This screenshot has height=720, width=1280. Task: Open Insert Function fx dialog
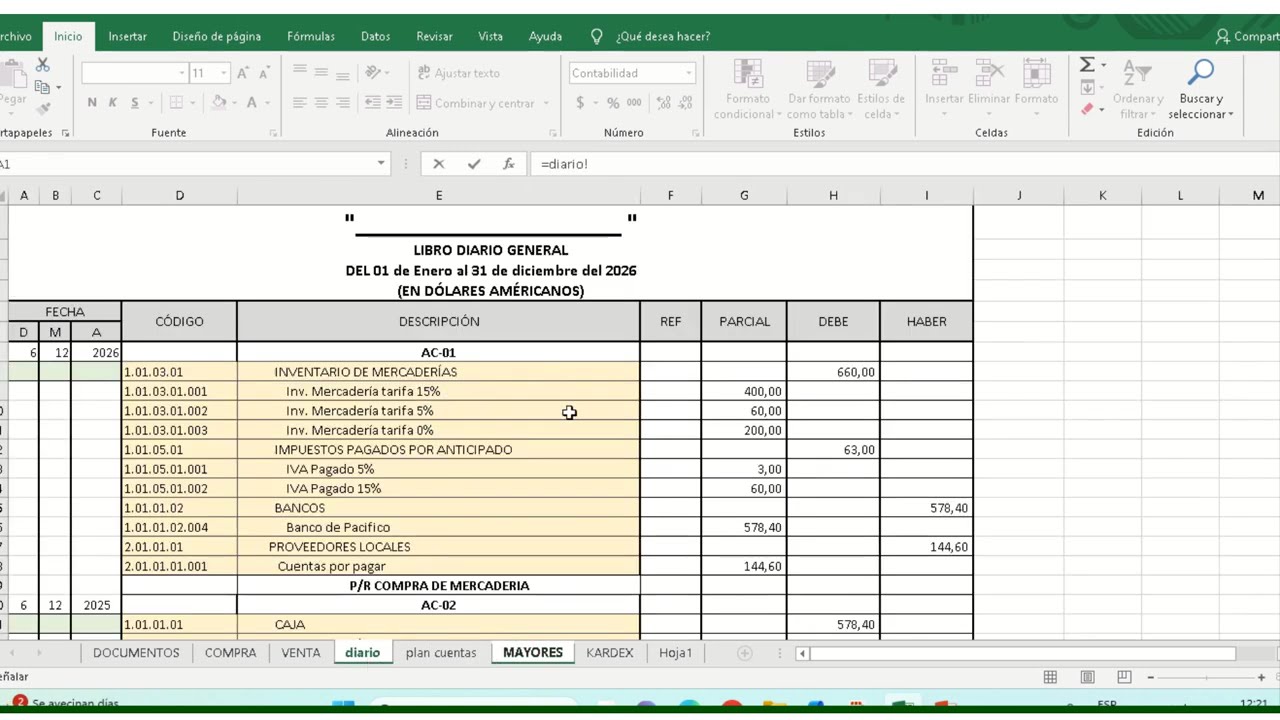point(509,164)
